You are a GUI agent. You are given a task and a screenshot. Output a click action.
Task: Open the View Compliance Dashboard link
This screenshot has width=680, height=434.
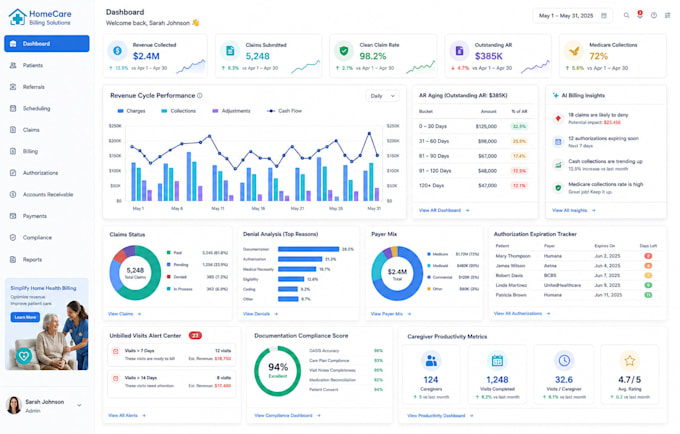pyautogui.click(x=287, y=415)
